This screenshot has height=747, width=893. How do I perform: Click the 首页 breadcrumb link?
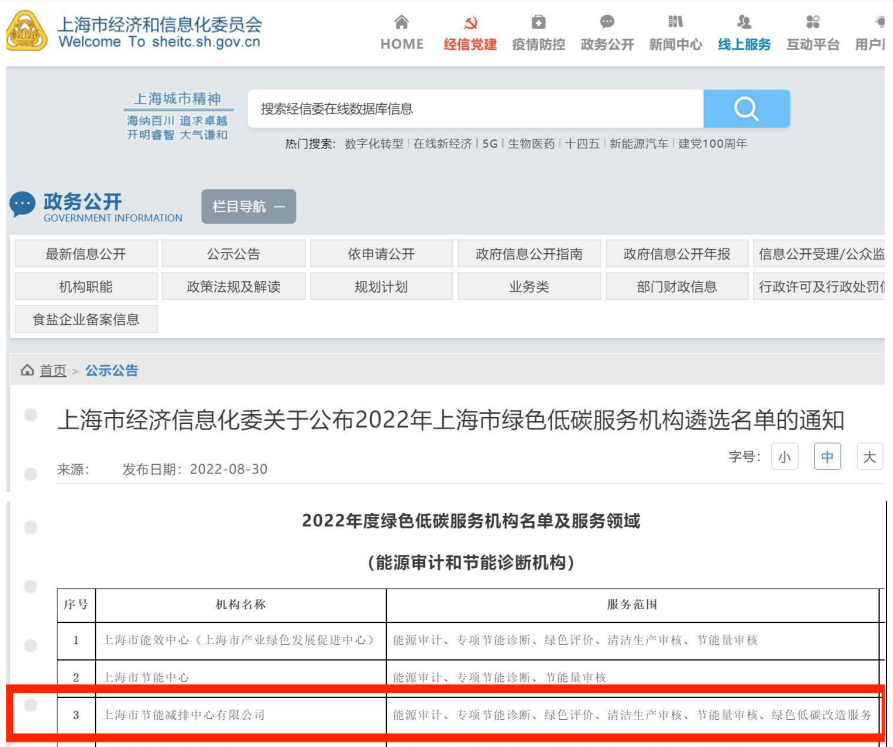point(53,371)
